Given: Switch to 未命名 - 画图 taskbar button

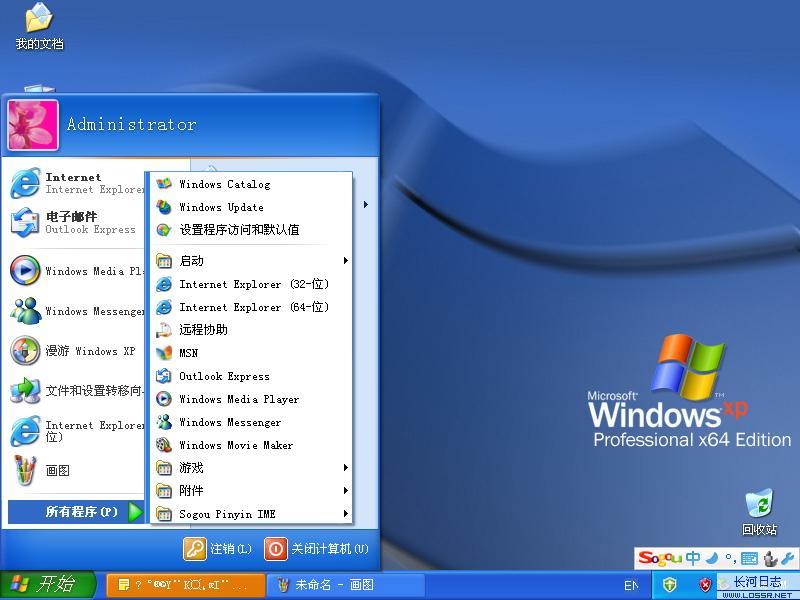Looking at the screenshot, I should [346, 585].
